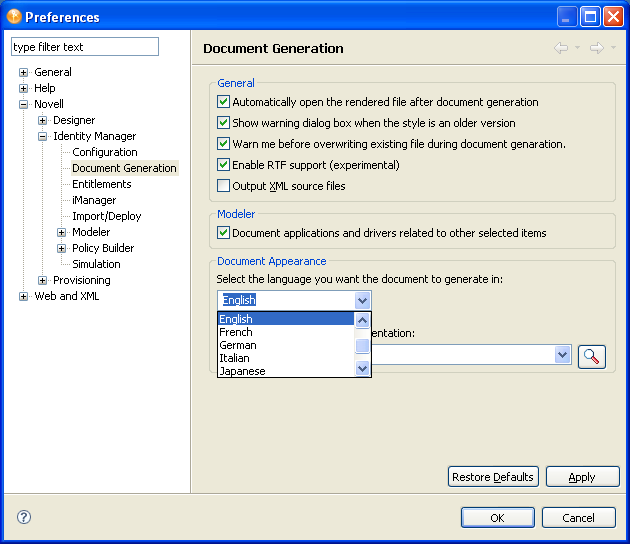
Task: Uncheck Warn me before overwriting checkbox
Action: (x=224, y=144)
